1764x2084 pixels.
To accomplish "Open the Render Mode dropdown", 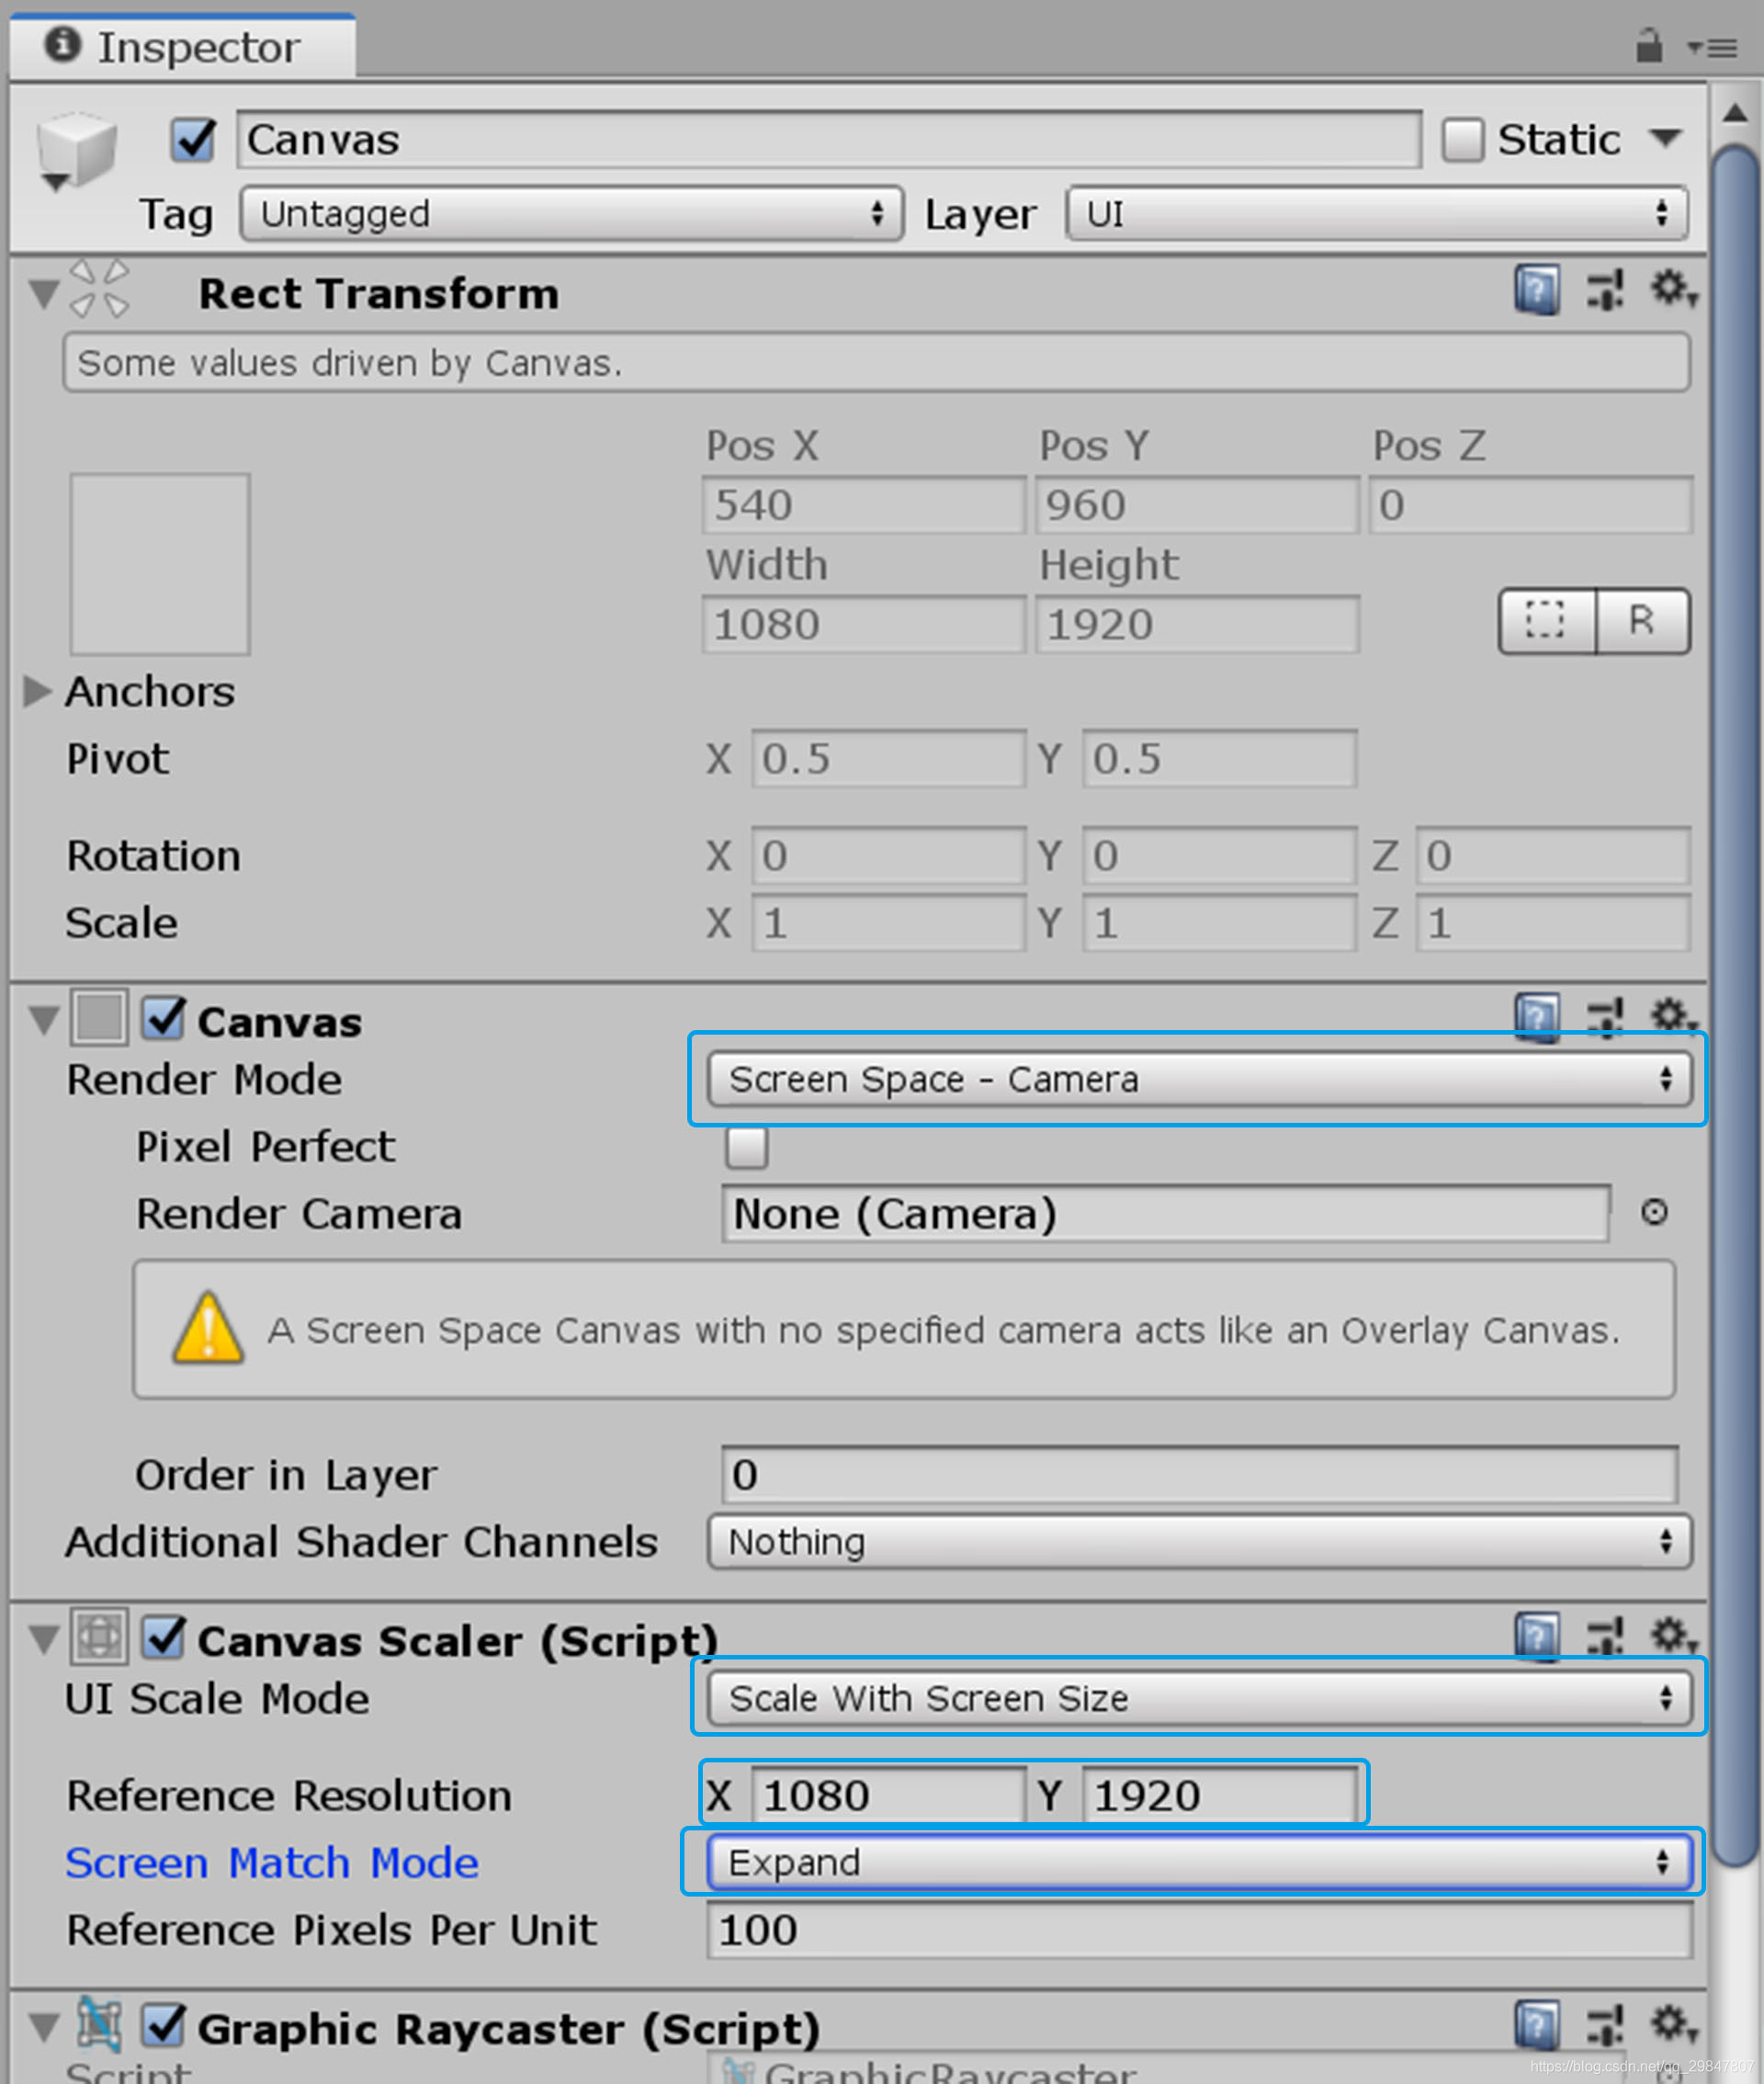I will [x=1197, y=1079].
